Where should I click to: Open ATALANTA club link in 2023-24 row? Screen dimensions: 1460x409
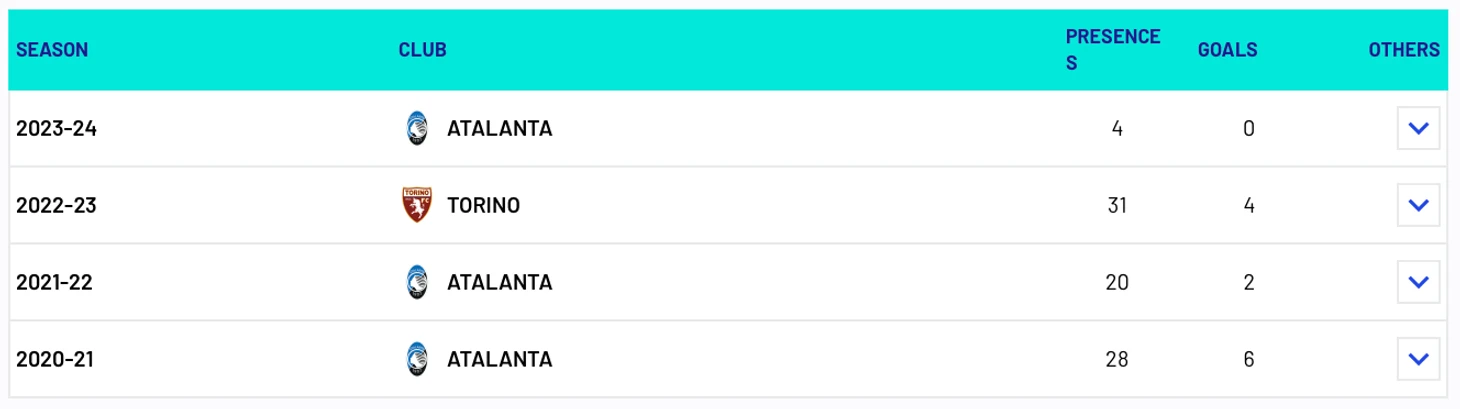[499, 129]
